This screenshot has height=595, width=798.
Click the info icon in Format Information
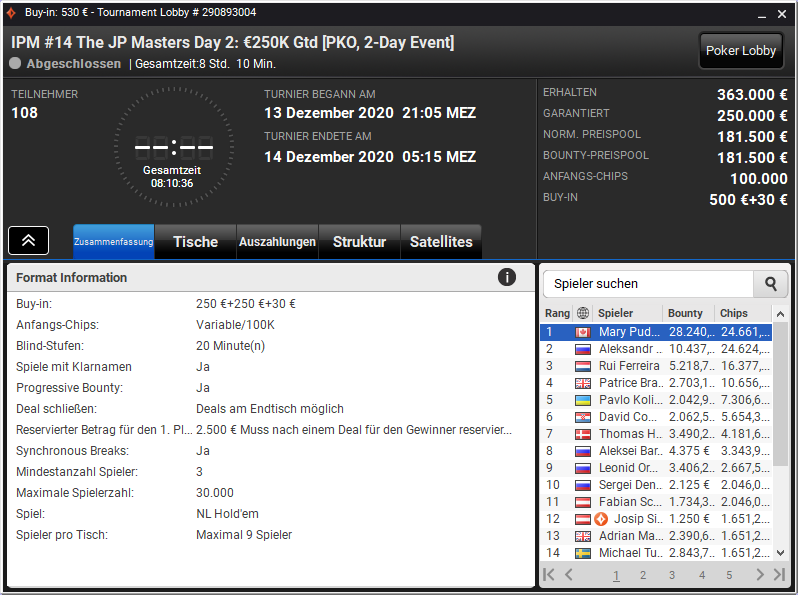pos(506,277)
